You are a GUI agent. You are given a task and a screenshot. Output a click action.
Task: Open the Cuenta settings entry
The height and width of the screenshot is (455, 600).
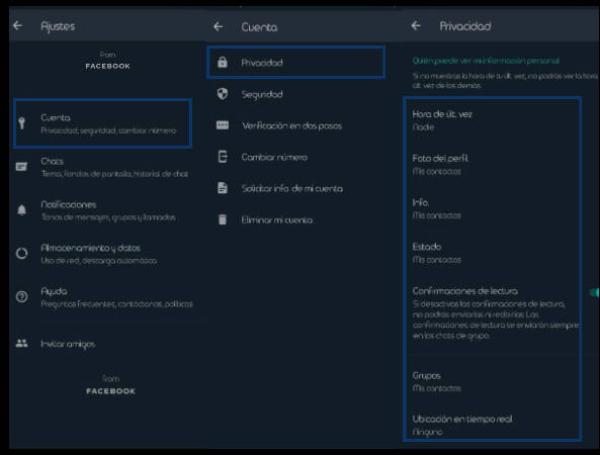103,123
